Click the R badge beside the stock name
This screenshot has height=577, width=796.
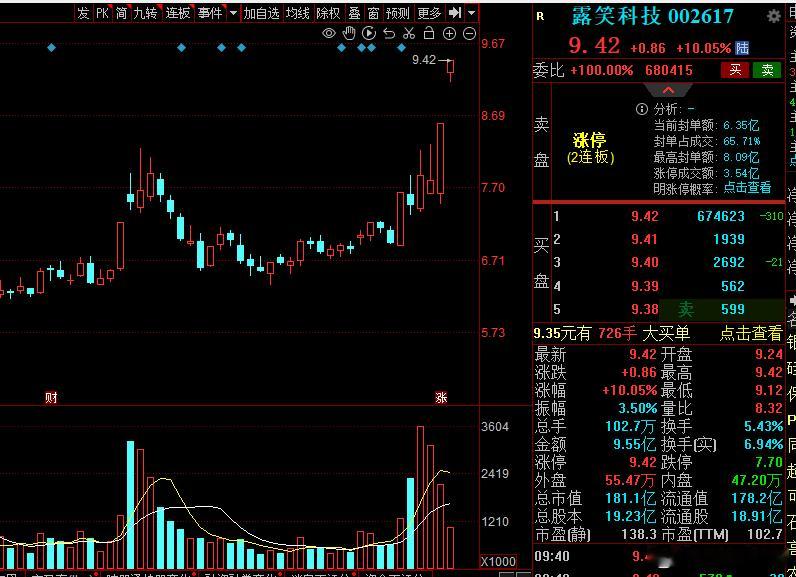(540, 17)
